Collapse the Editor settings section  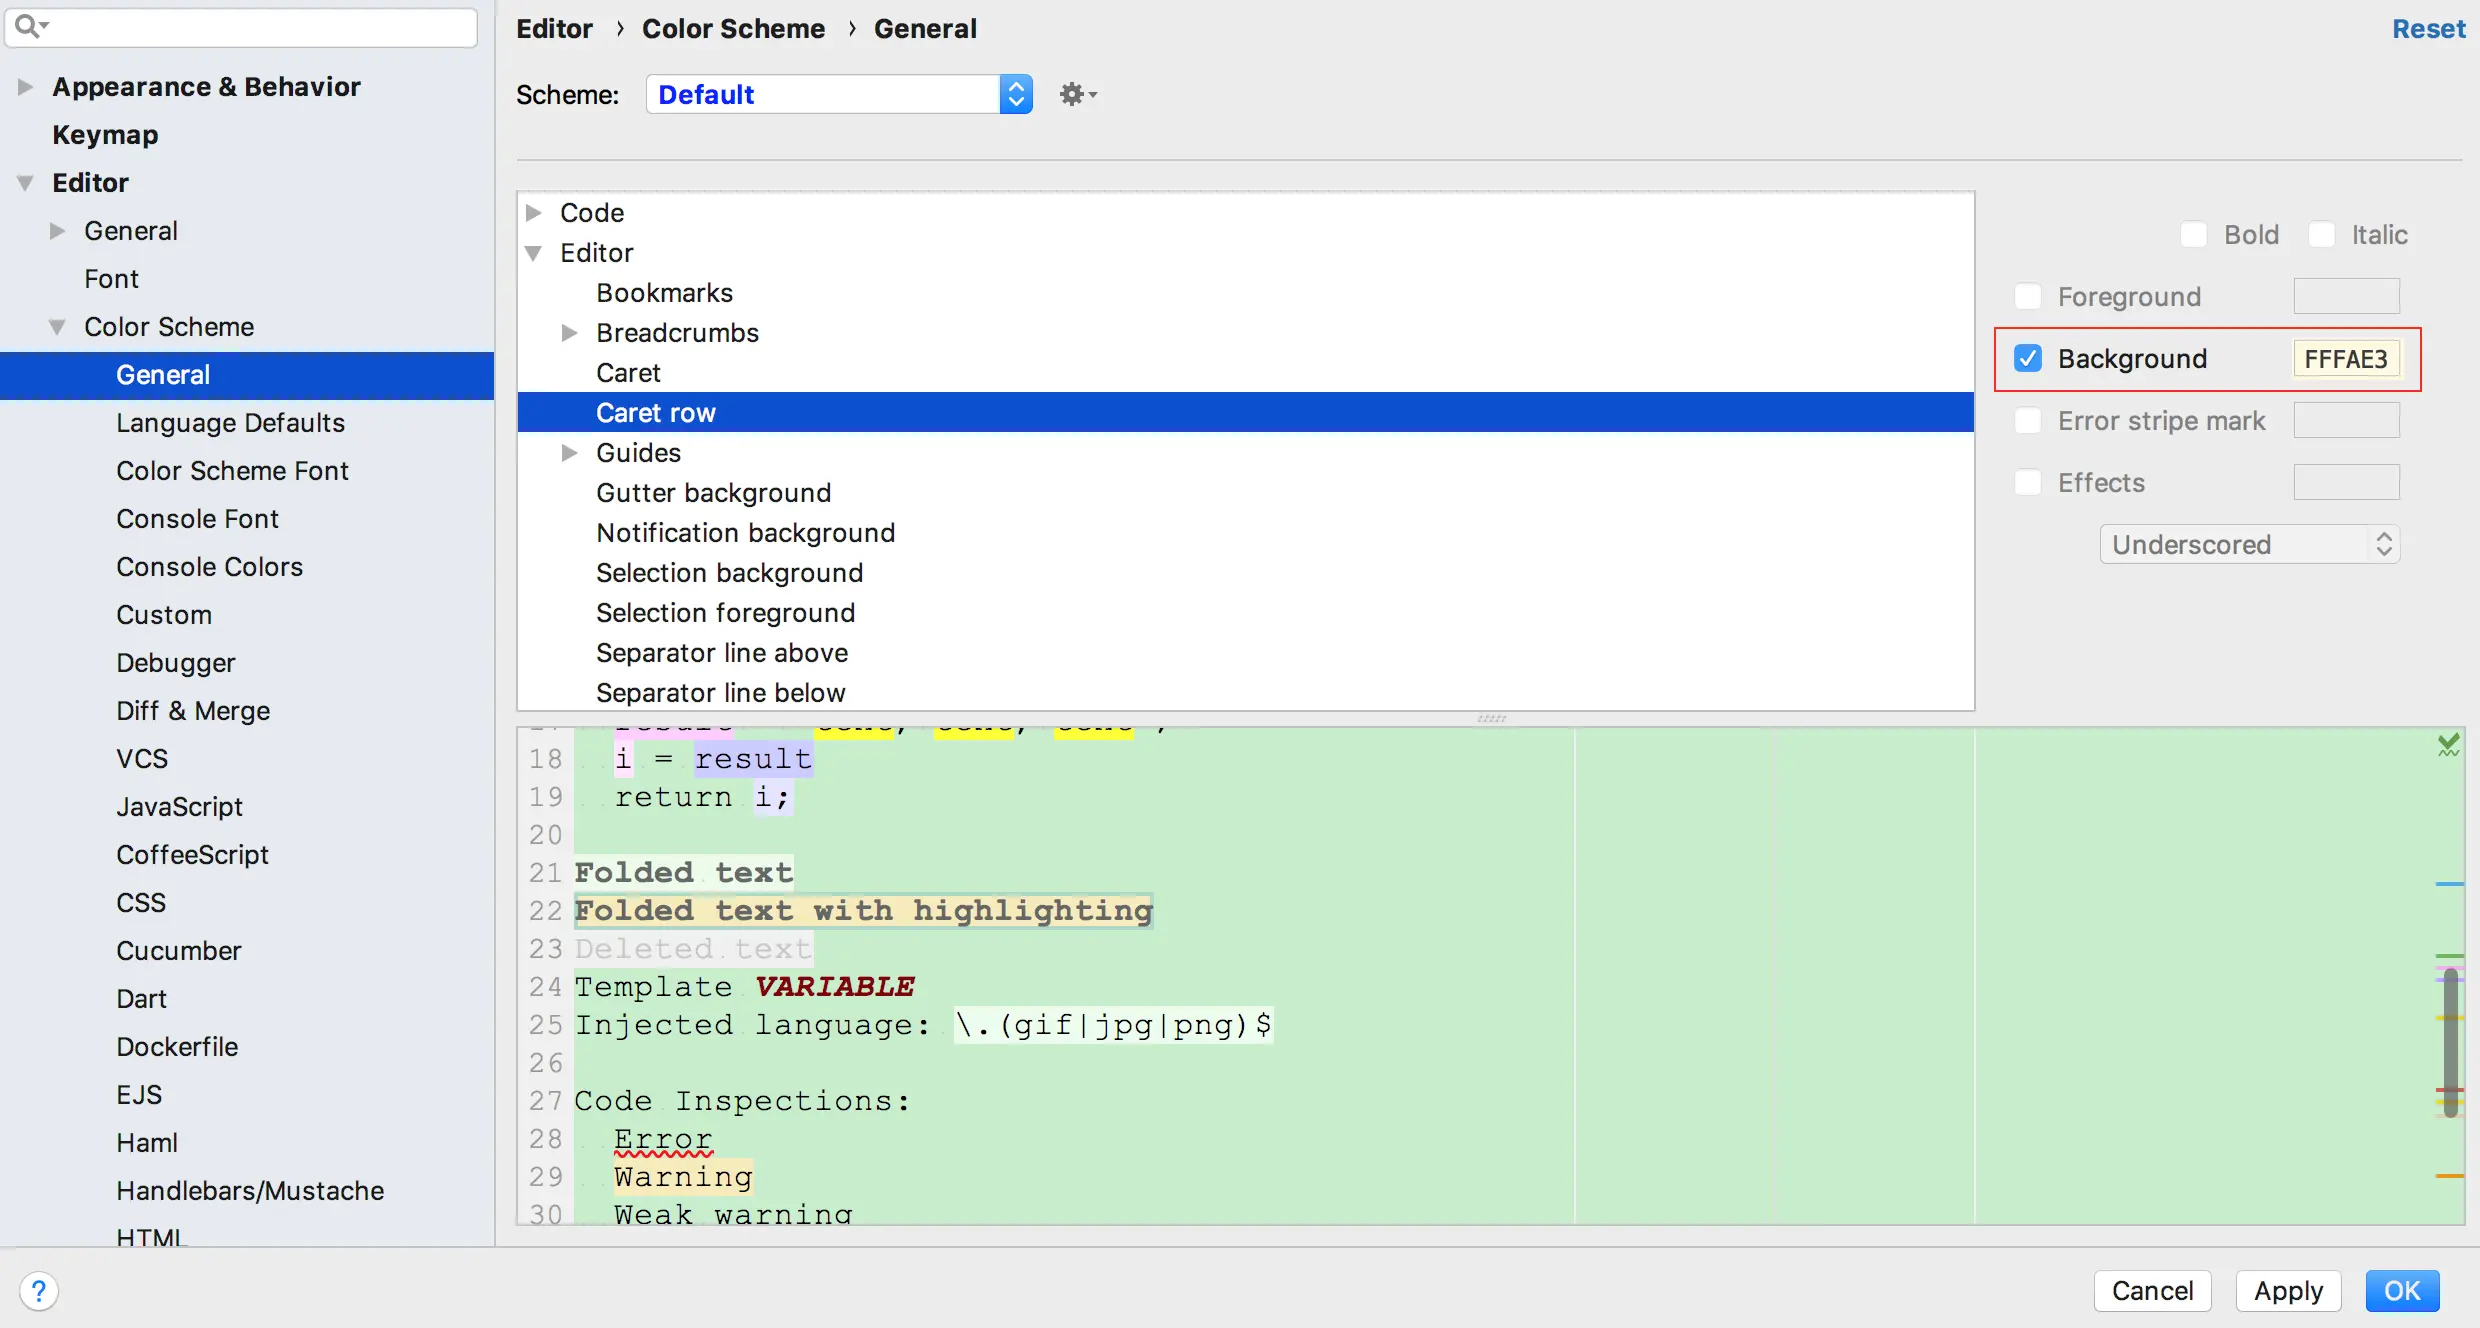(x=26, y=183)
